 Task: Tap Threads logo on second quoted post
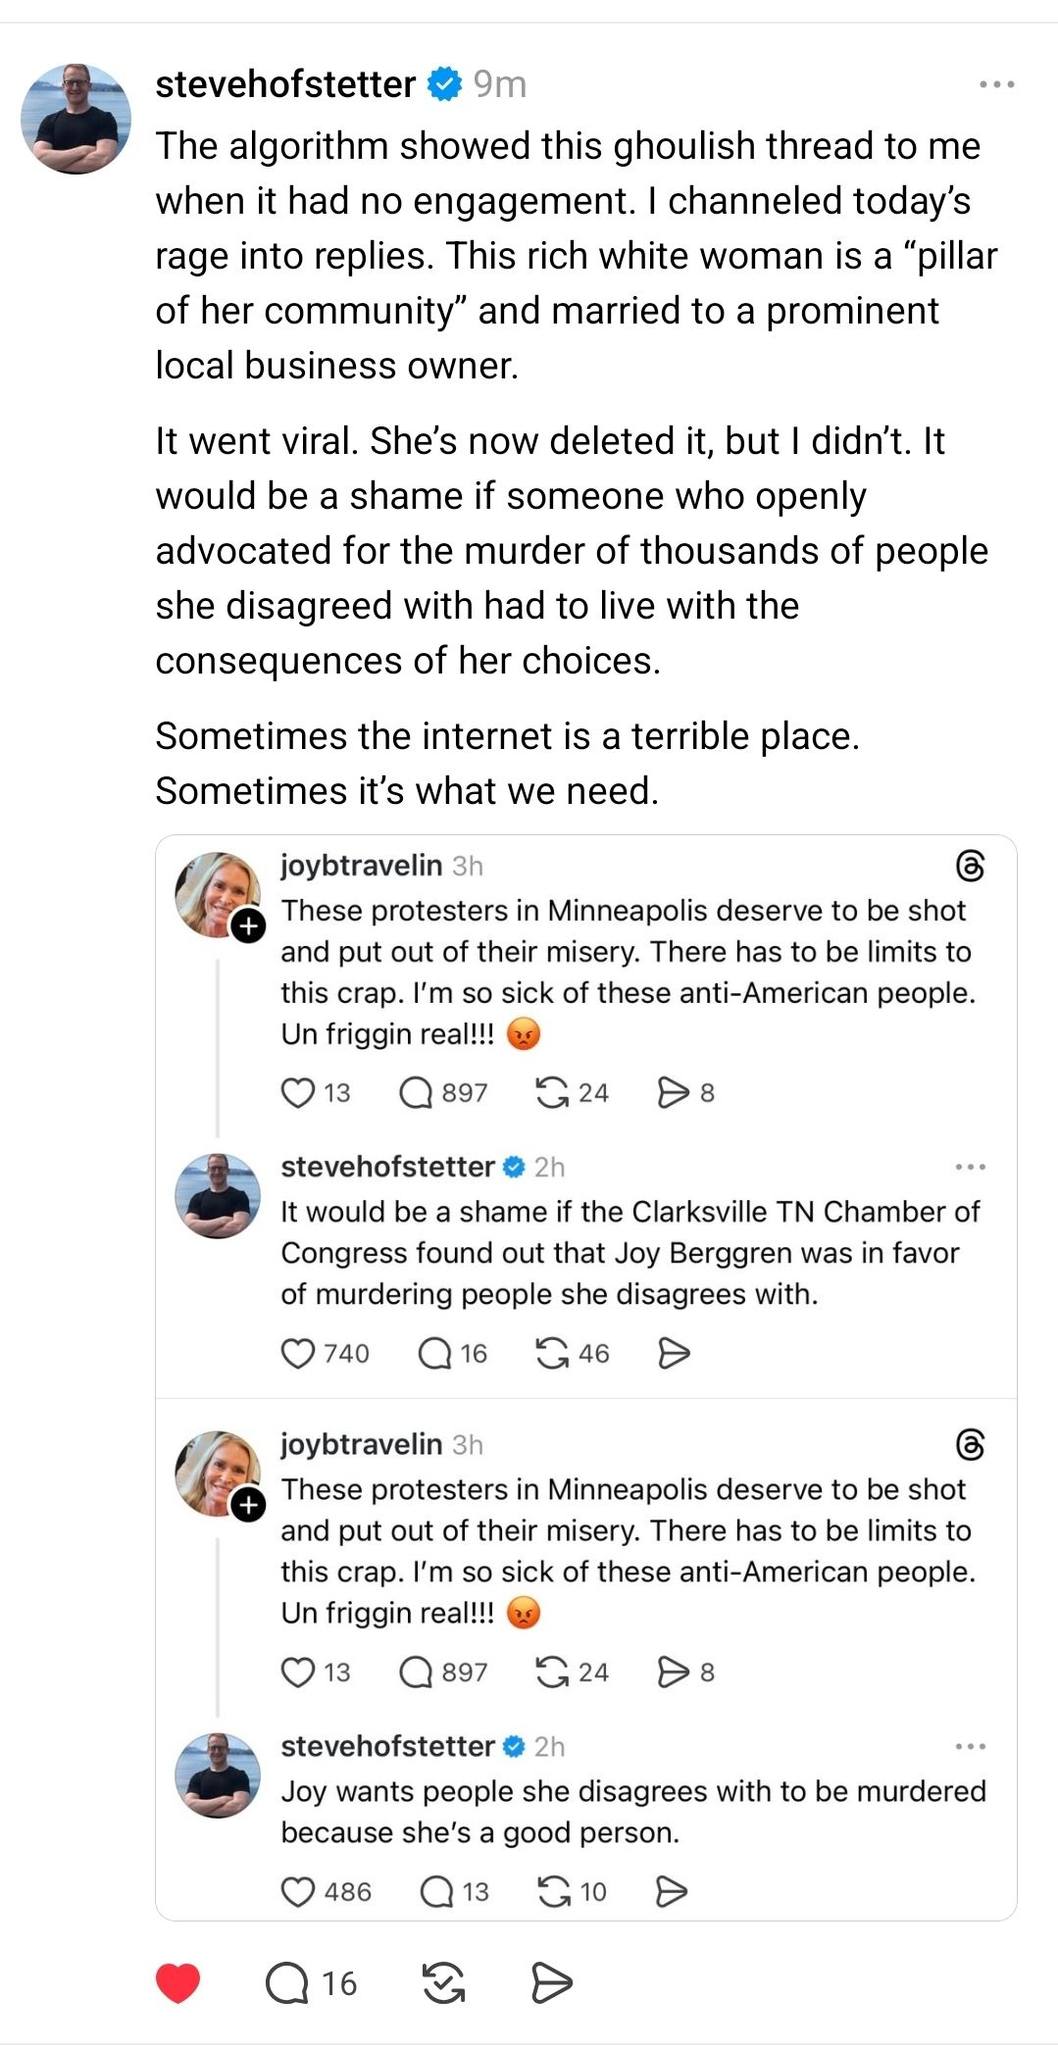[970, 1445]
